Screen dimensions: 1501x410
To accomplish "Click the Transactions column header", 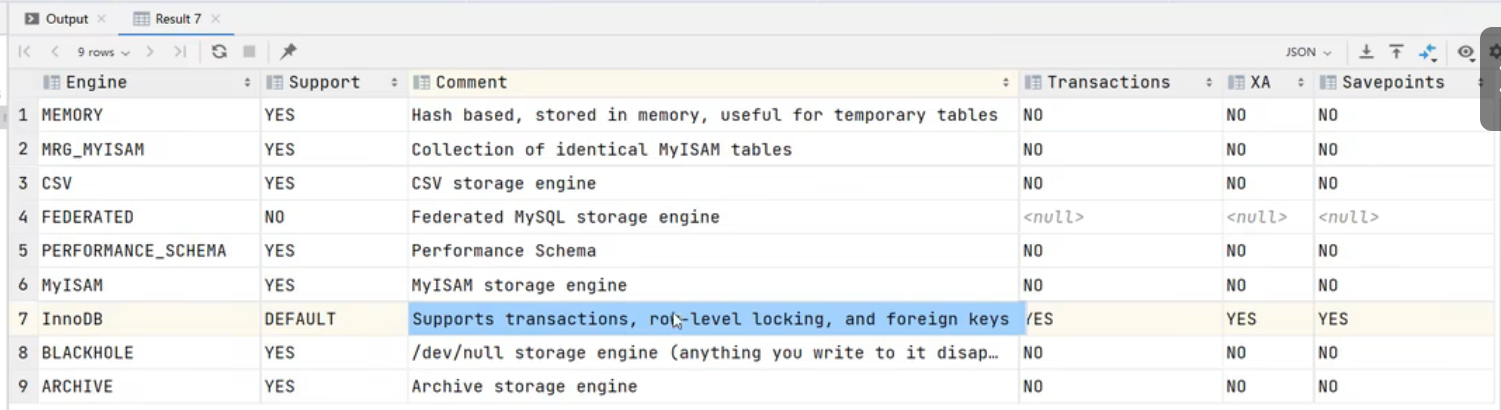I will coord(1108,83).
